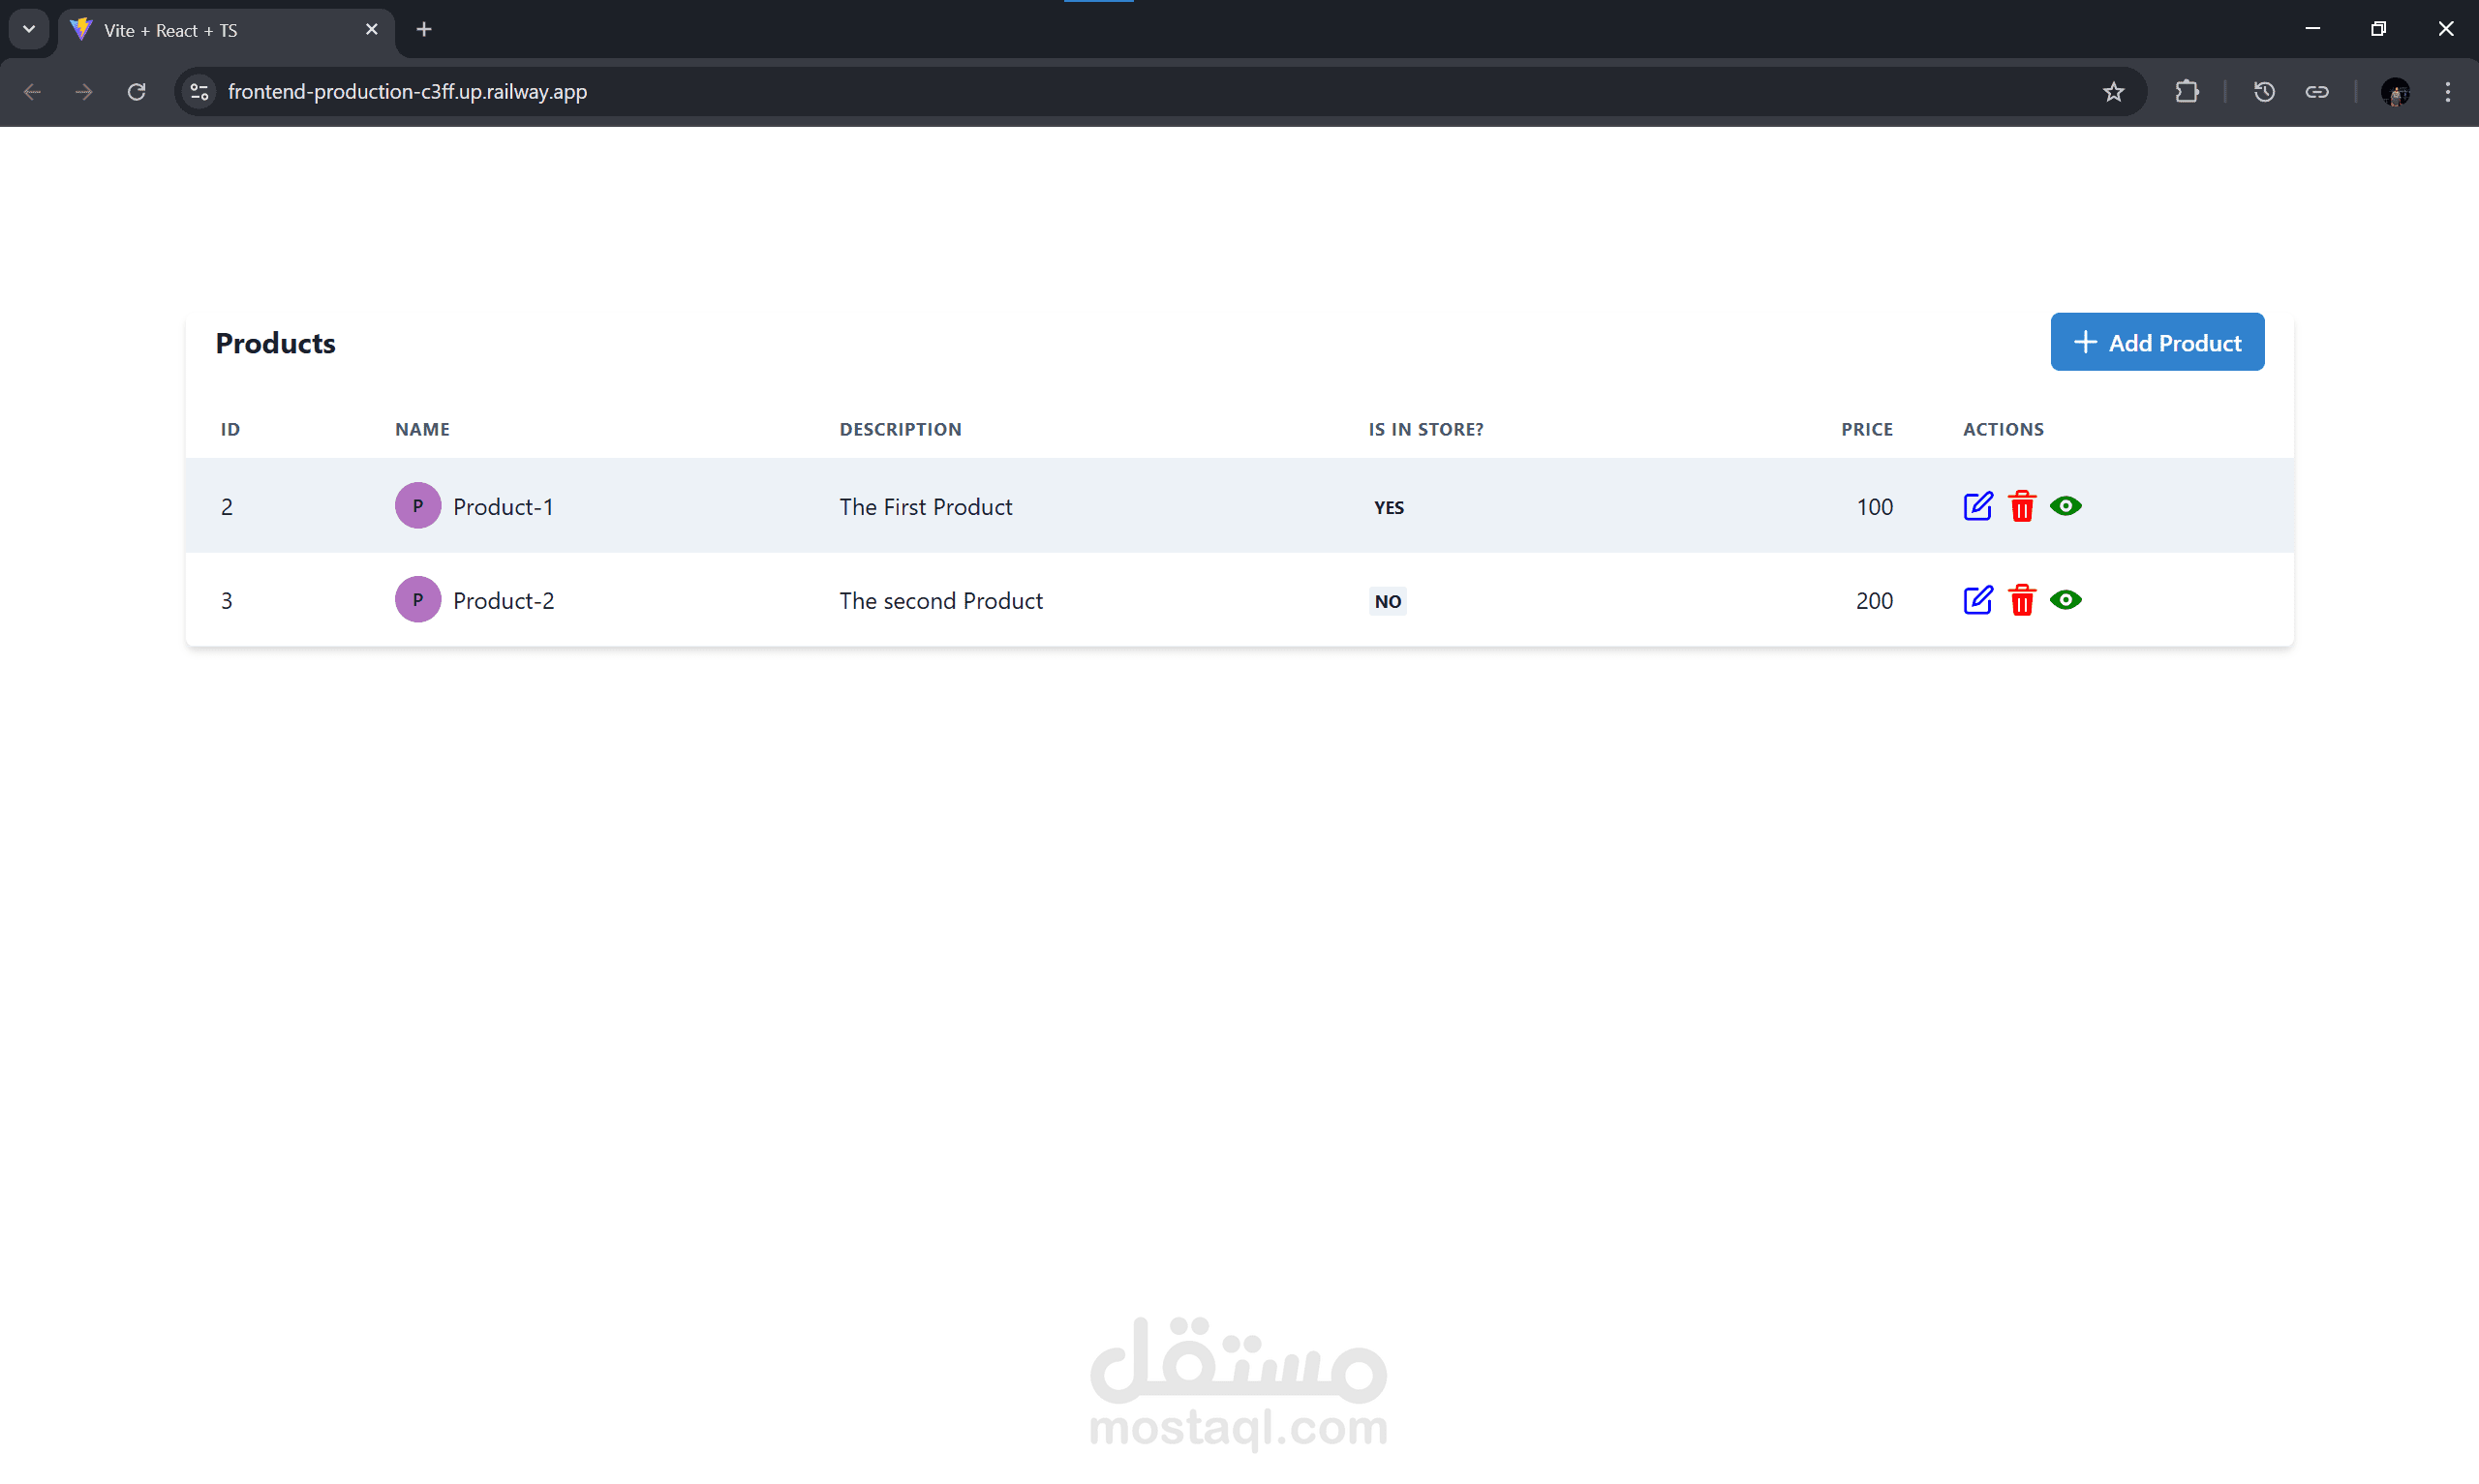Edit Product-2 using the pencil icon

tap(1977, 600)
